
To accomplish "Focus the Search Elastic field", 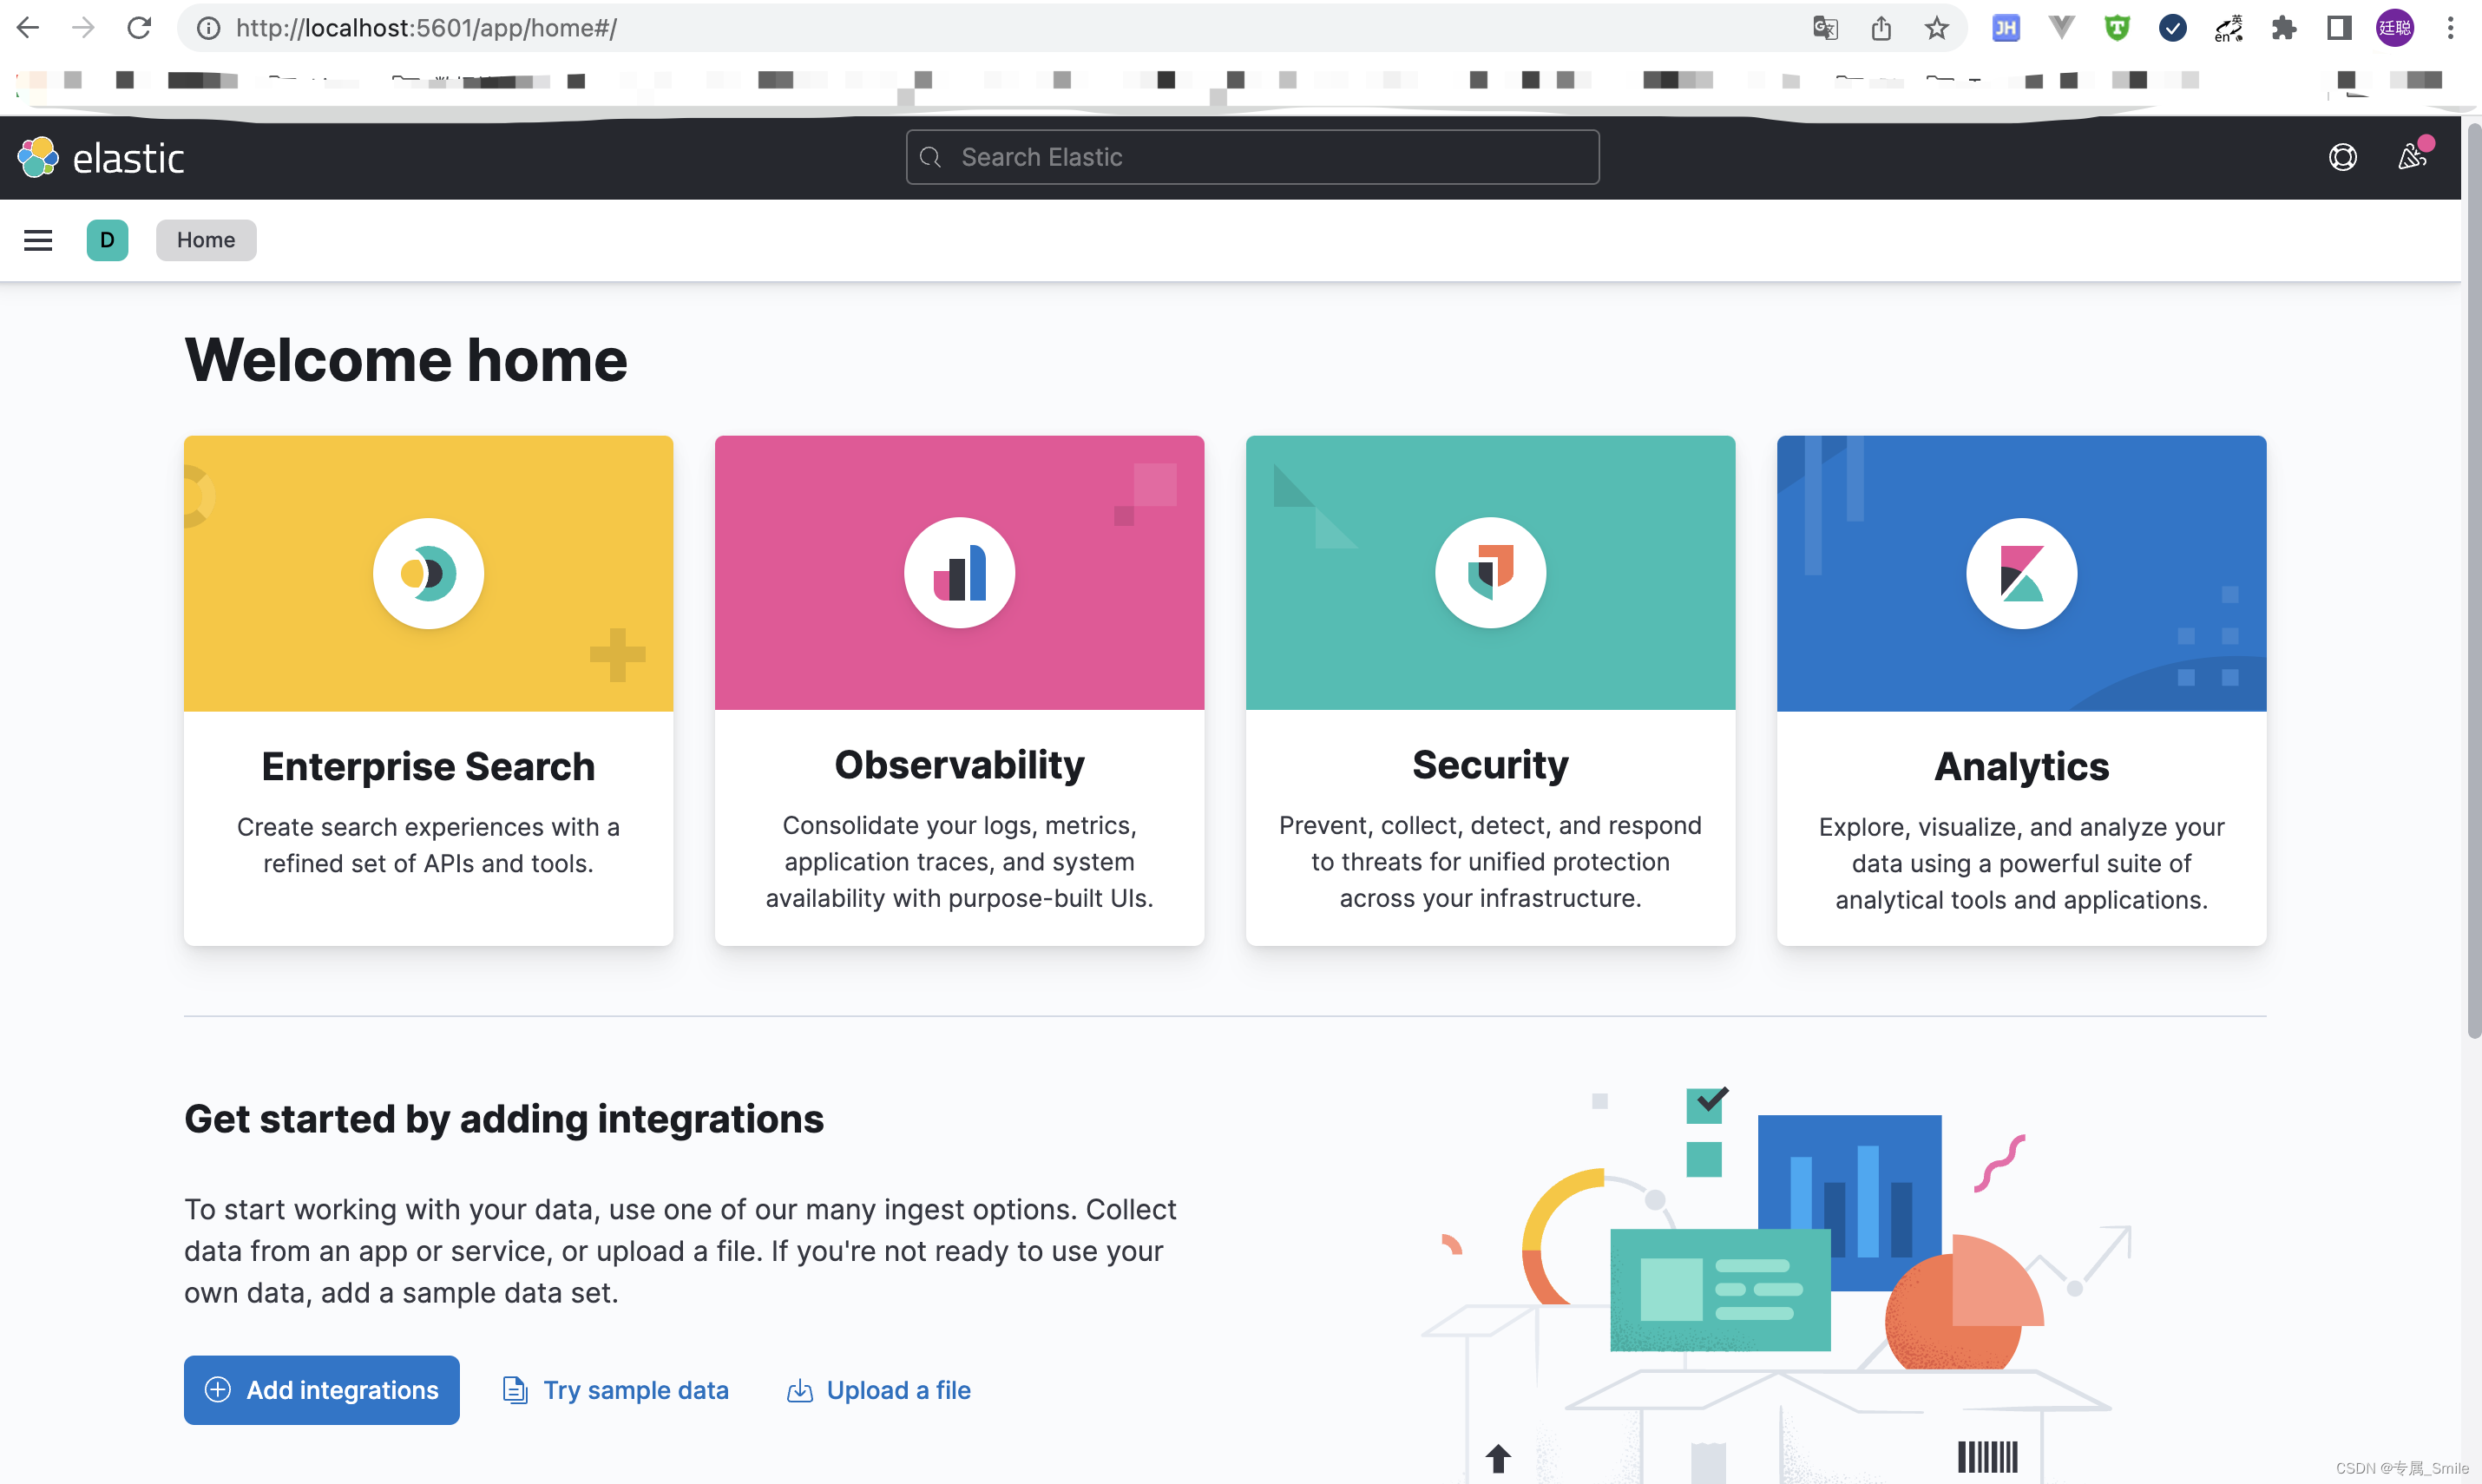I will click(x=1252, y=157).
